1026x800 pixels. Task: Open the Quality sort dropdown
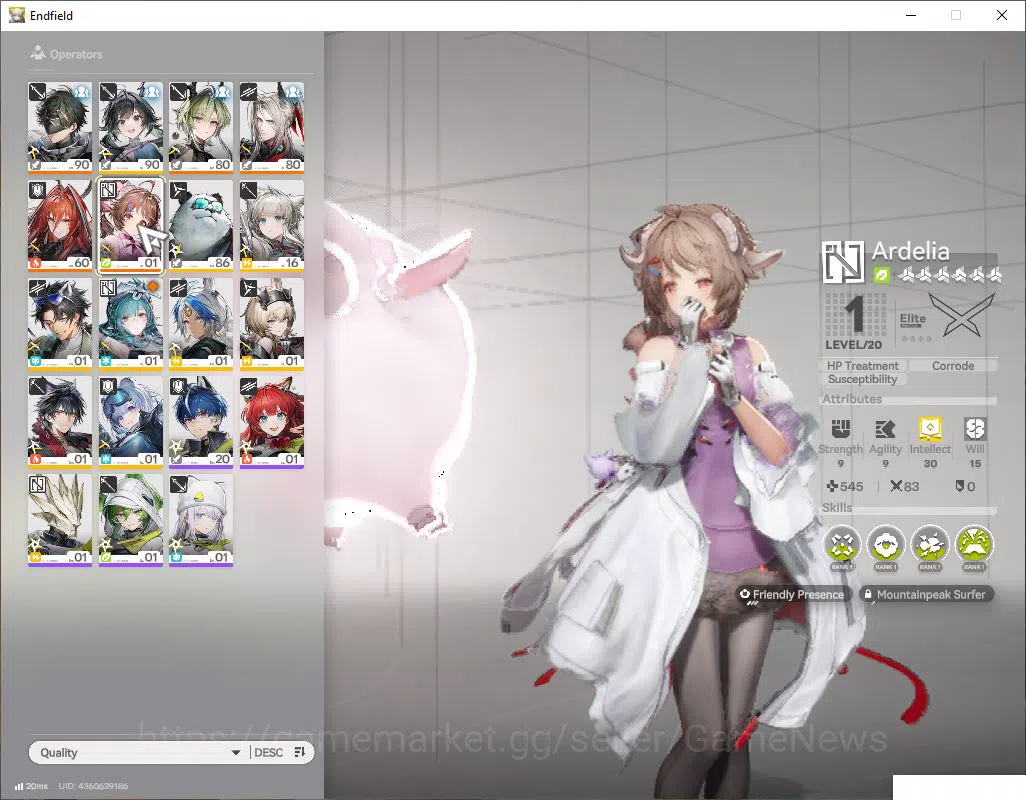139,752
